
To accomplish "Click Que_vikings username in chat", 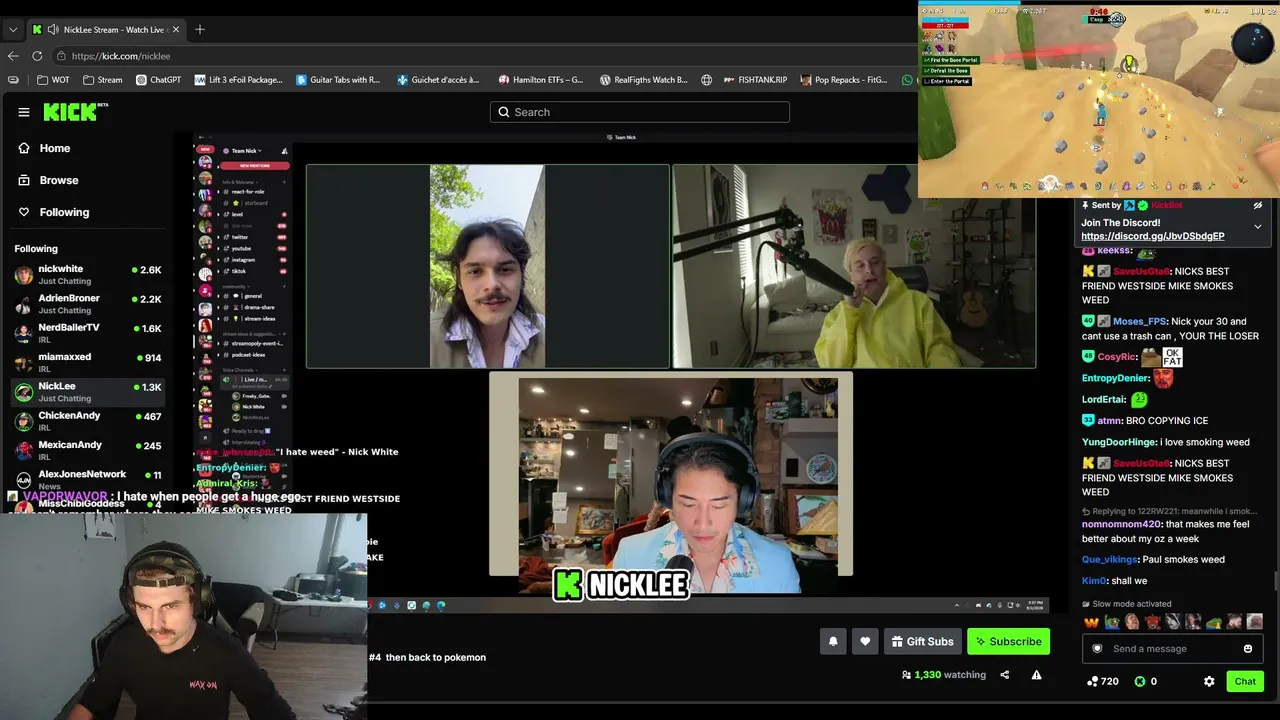I will [1110, 560].
